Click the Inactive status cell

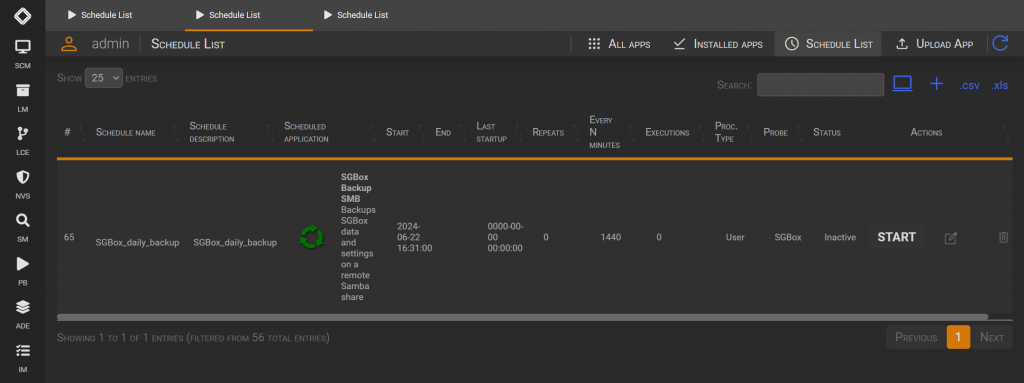pos(840,237)
